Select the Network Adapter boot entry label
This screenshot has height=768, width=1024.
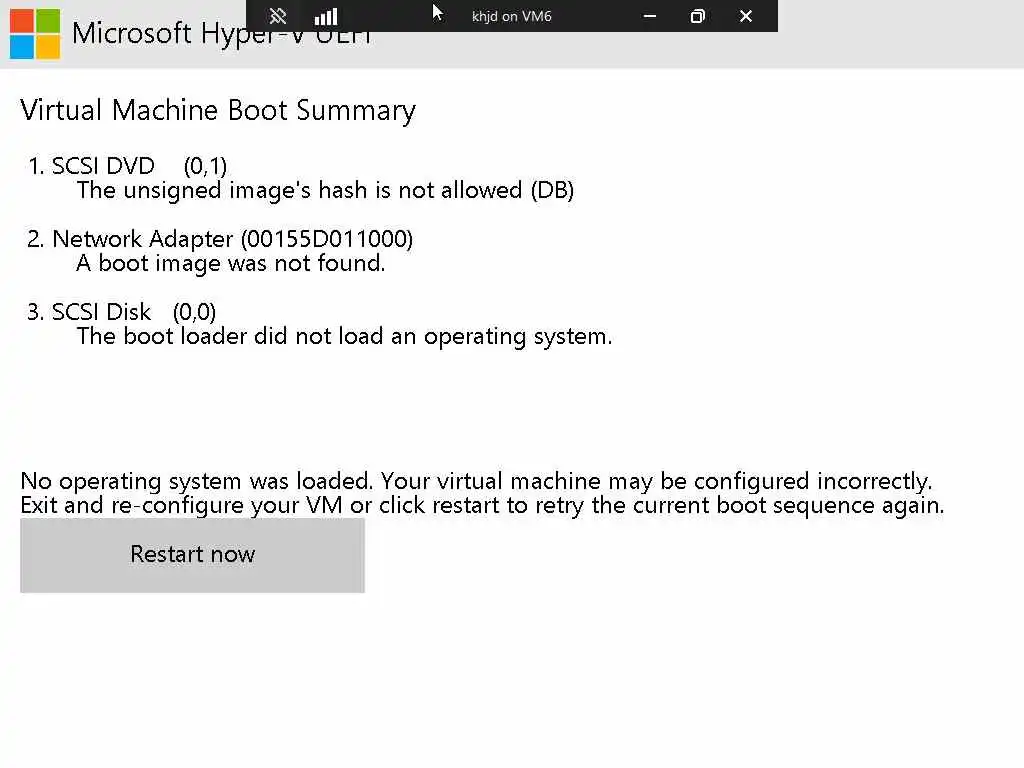point(143,239)
